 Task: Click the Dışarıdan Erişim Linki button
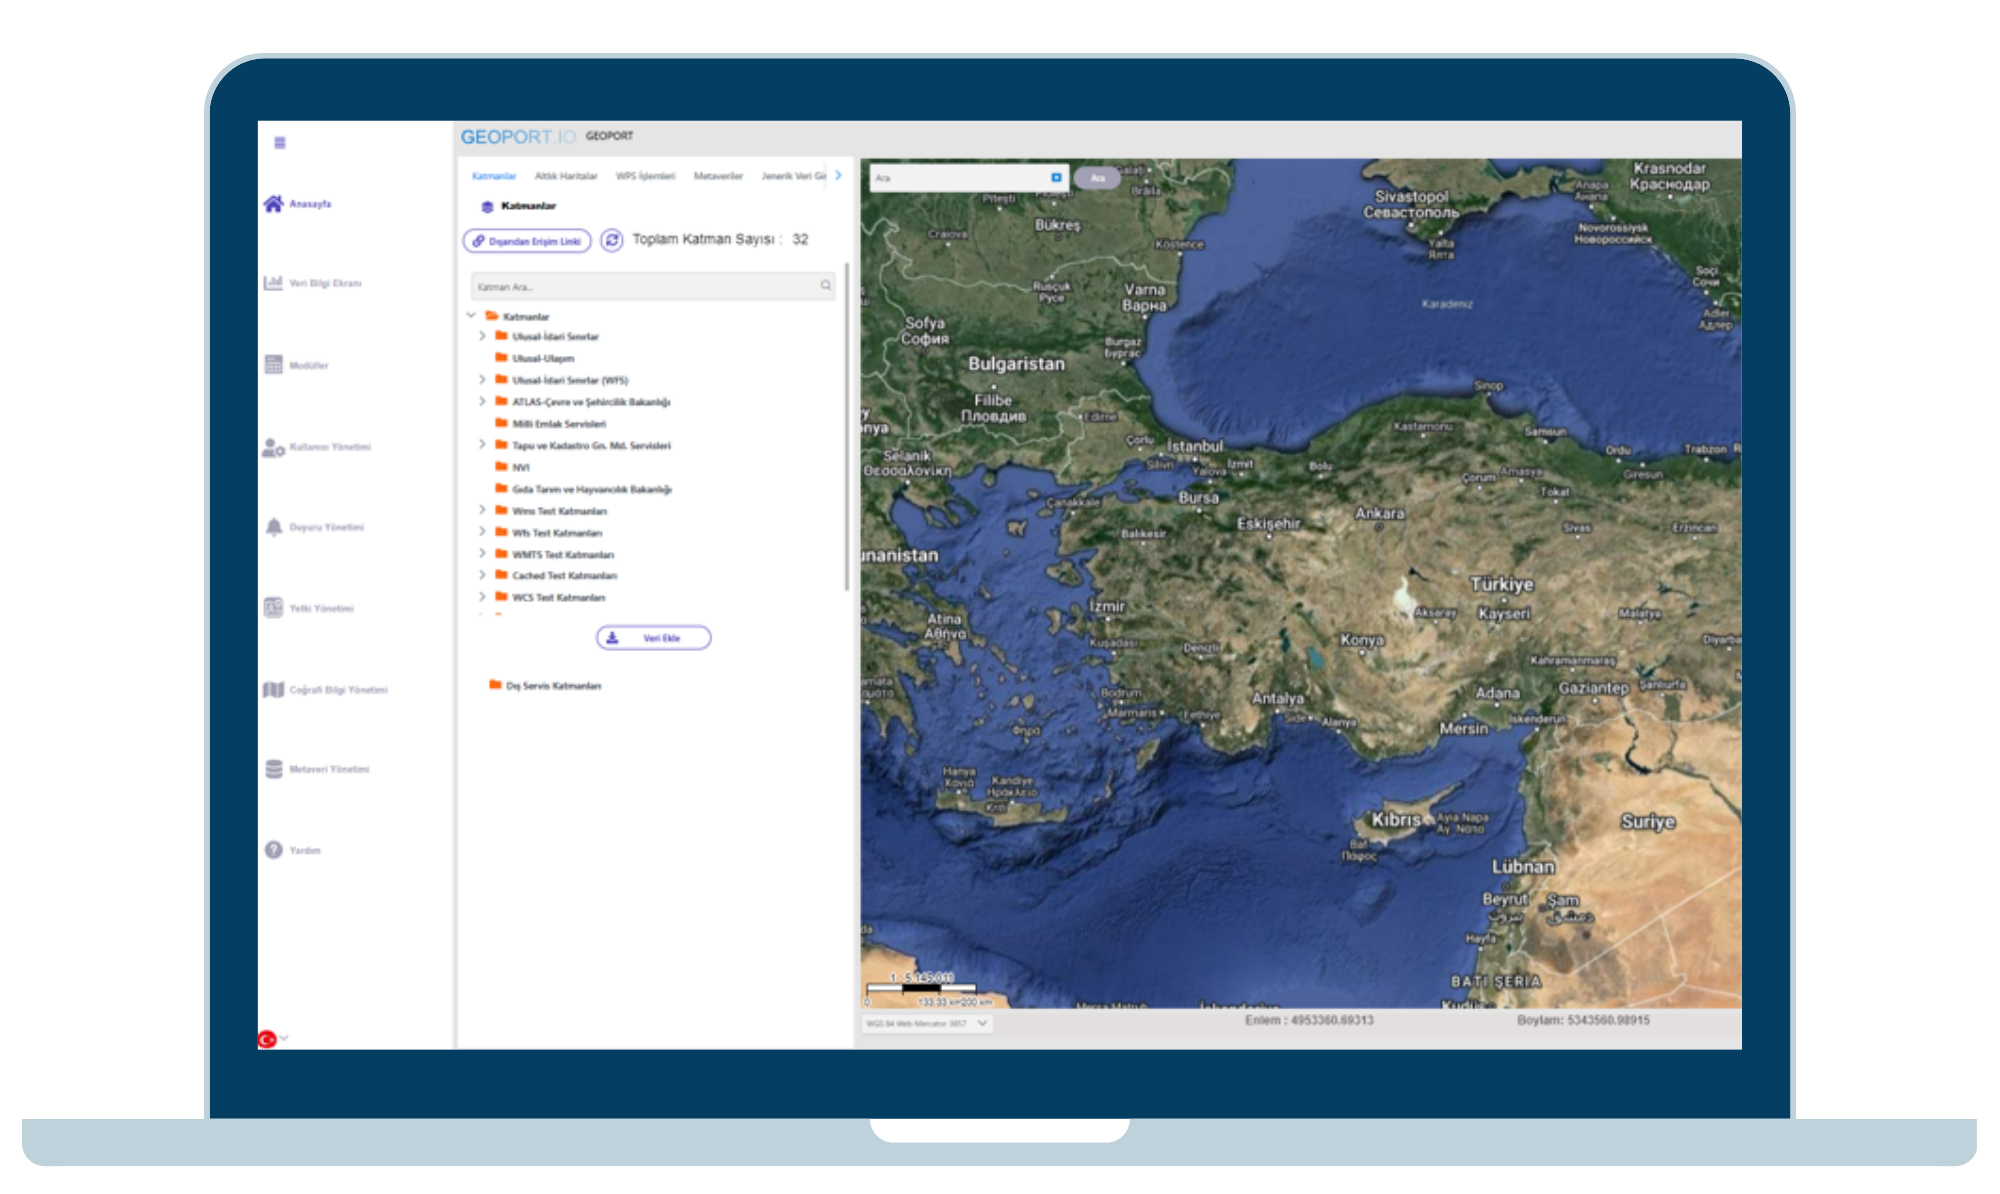tap(527, 241)
